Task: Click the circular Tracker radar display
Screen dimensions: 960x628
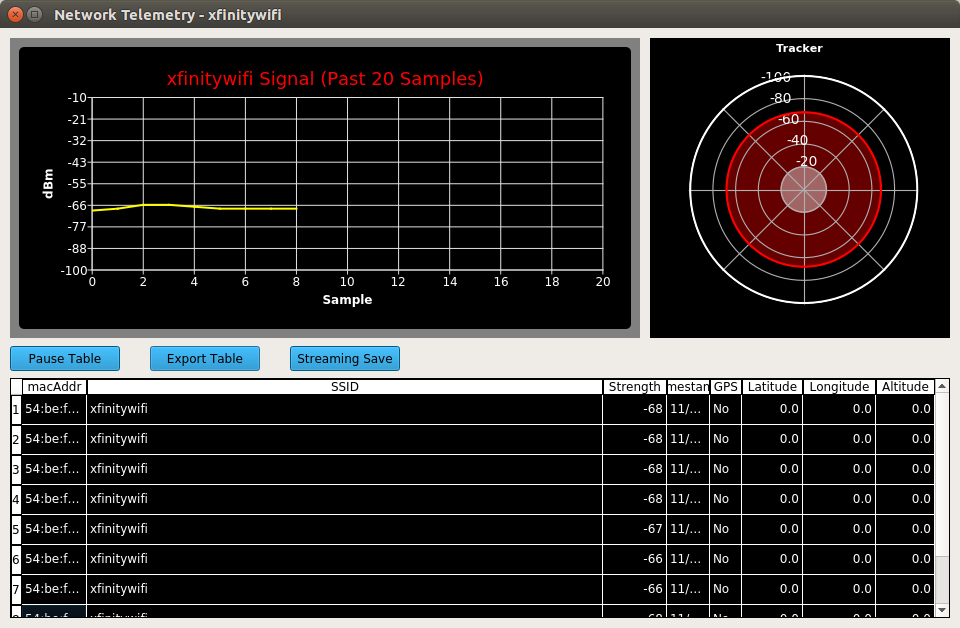Action: [x=800, y=190]
